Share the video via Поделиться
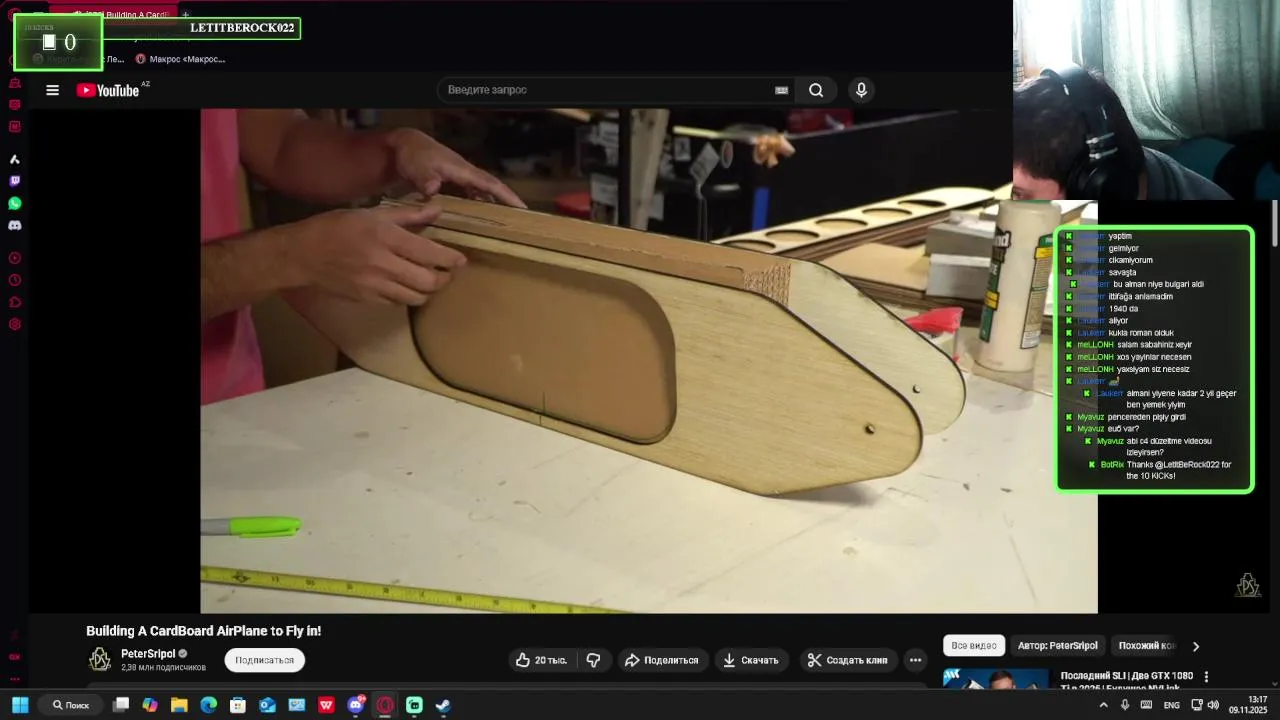 click(661, 660)
